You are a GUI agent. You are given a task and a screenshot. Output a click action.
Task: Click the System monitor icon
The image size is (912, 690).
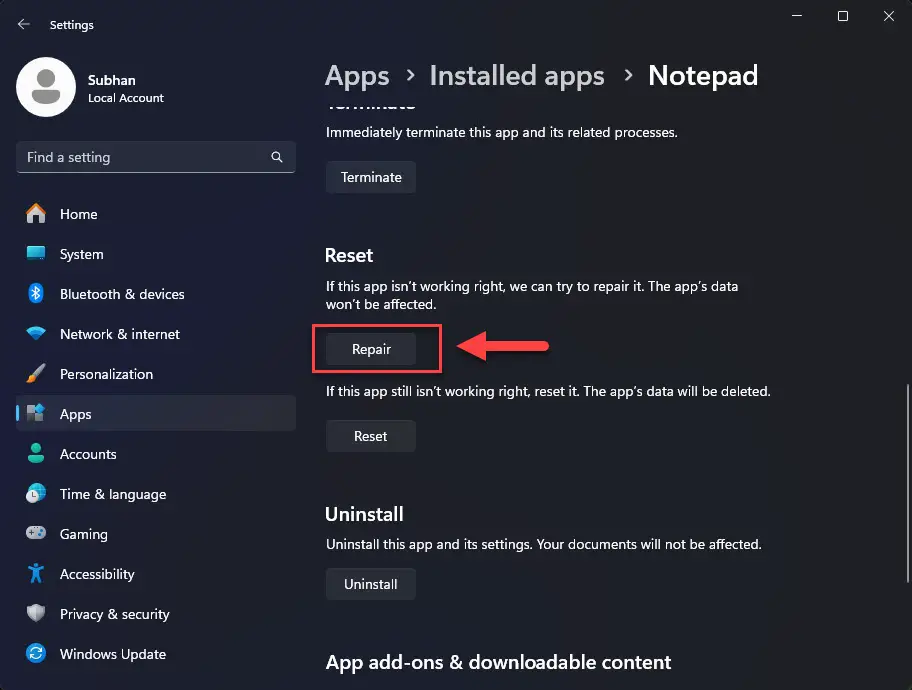36,254
